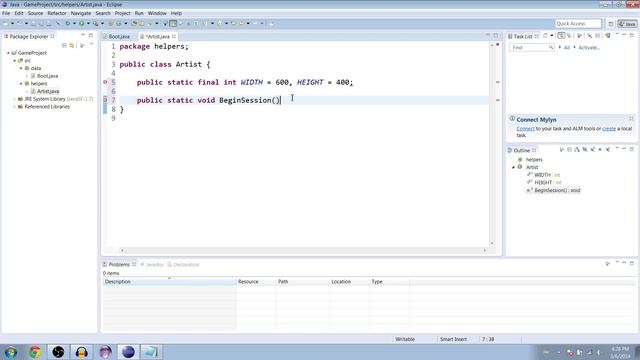Click the New wizard toolbar icon

(x=5, y=24)
